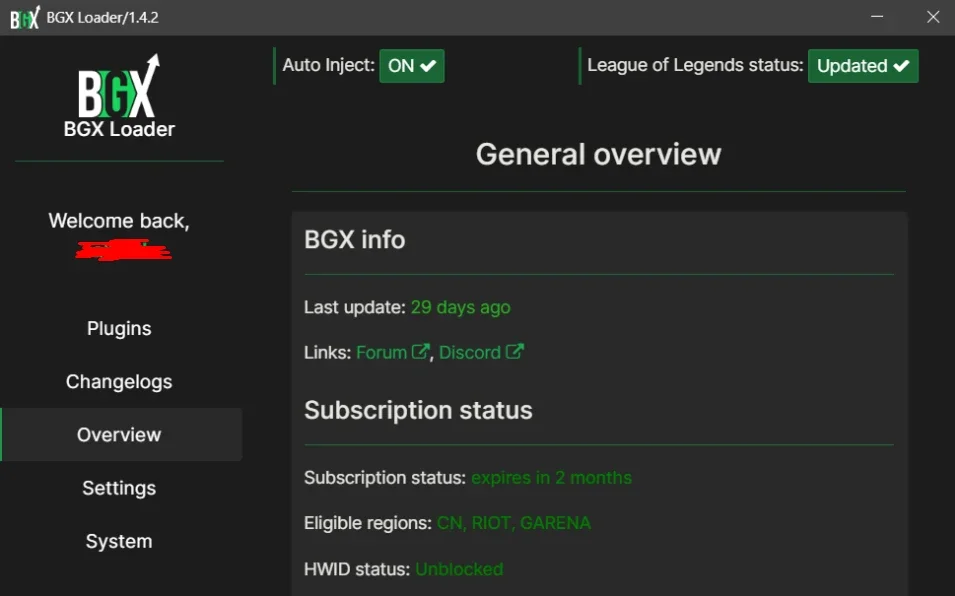Click the checkmark in the Updated status badge
Viewport: 955px width, 596px height.
coord(901,66)
